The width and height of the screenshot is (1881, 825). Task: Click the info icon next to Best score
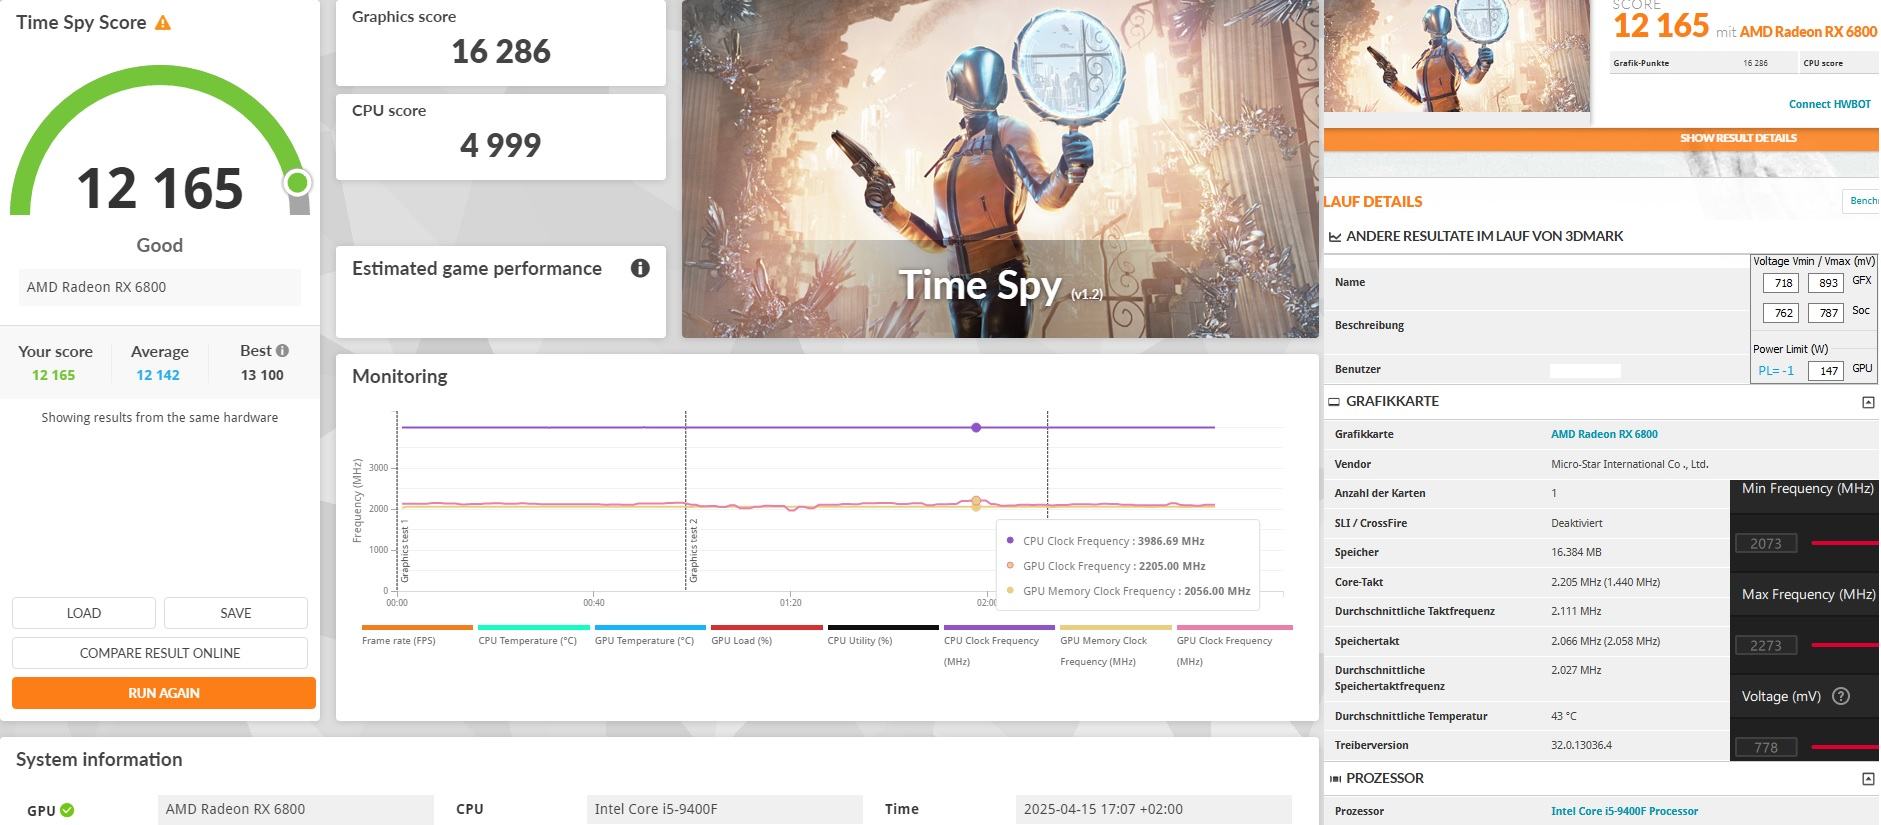pyautogui.click(x=282, y=351)
